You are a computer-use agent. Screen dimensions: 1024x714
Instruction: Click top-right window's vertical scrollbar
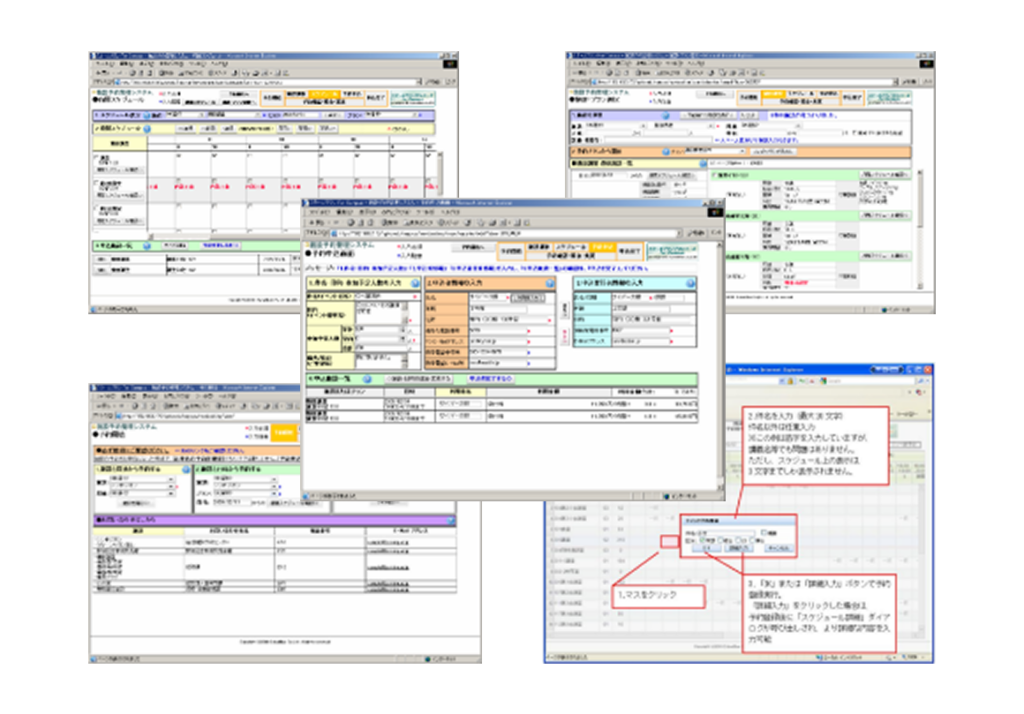click(x=920, y=229)
